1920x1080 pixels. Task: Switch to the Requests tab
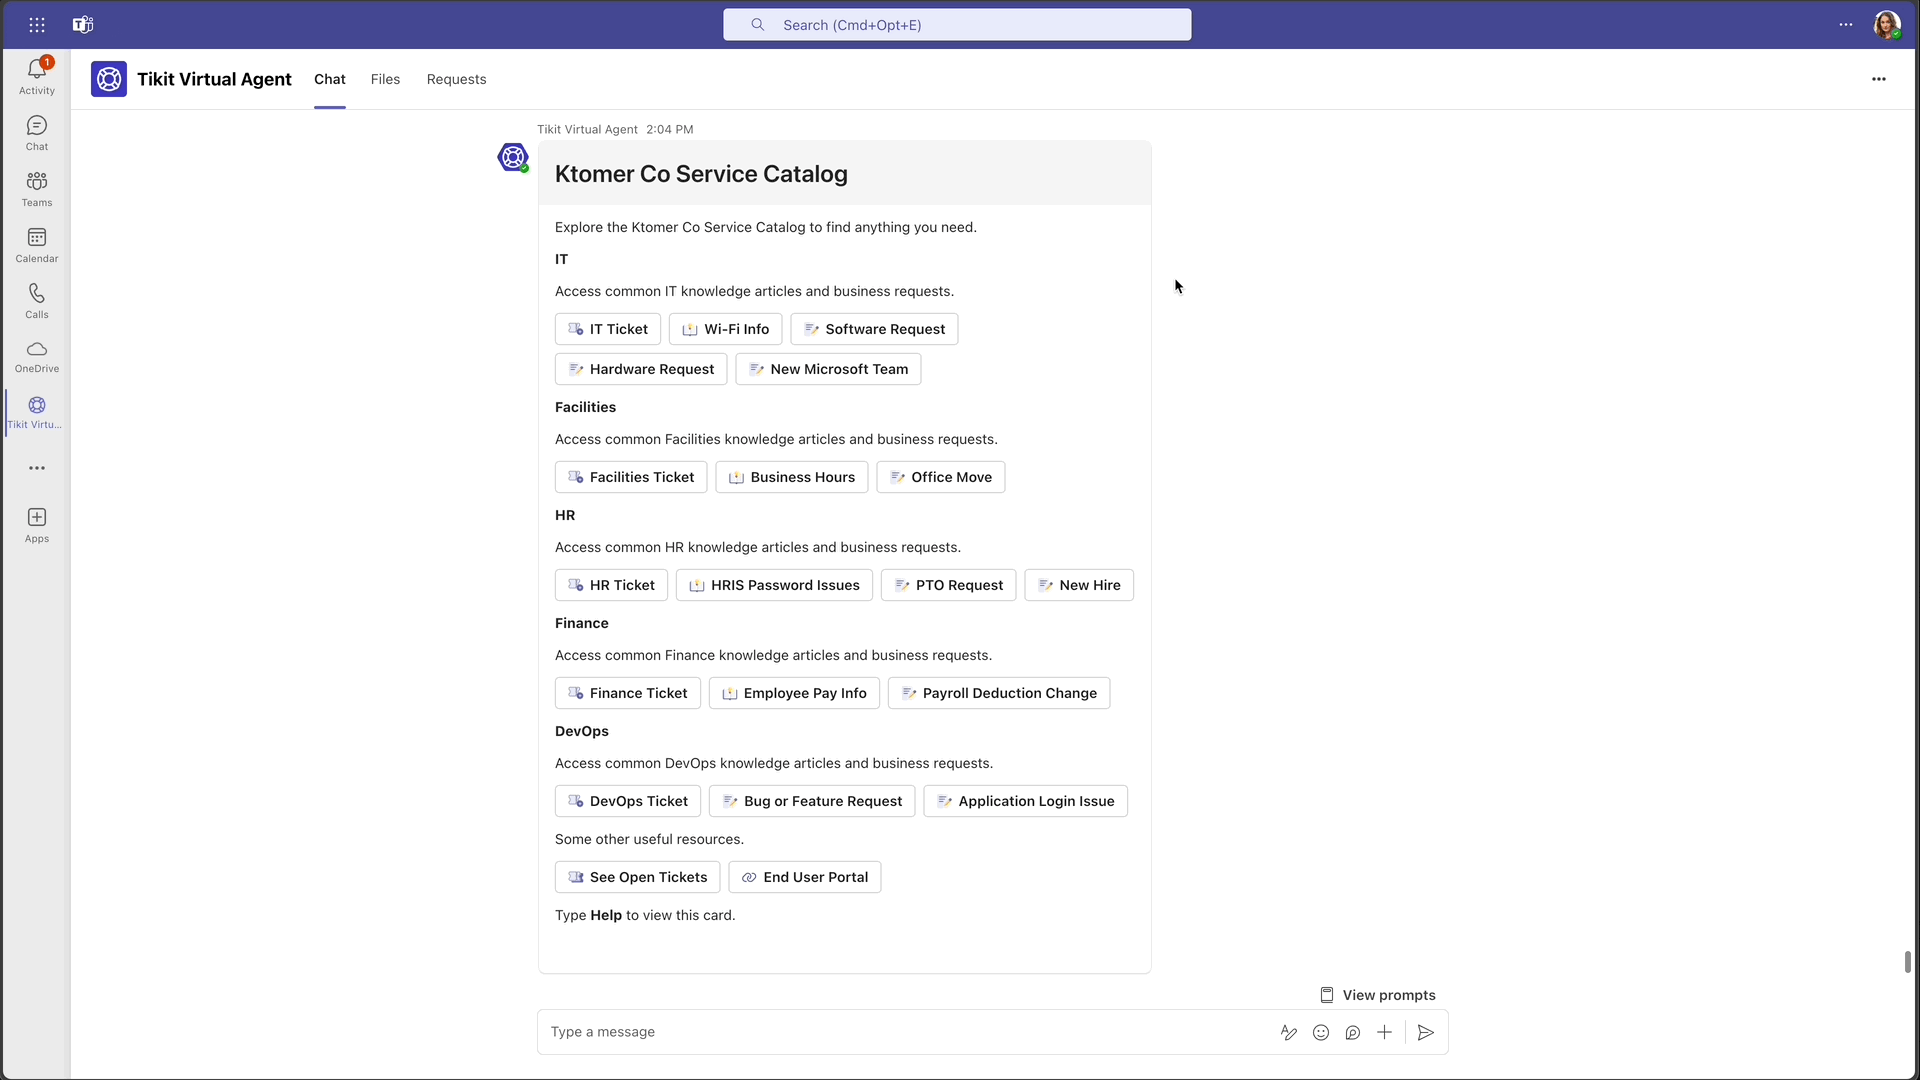click(456, 79)
